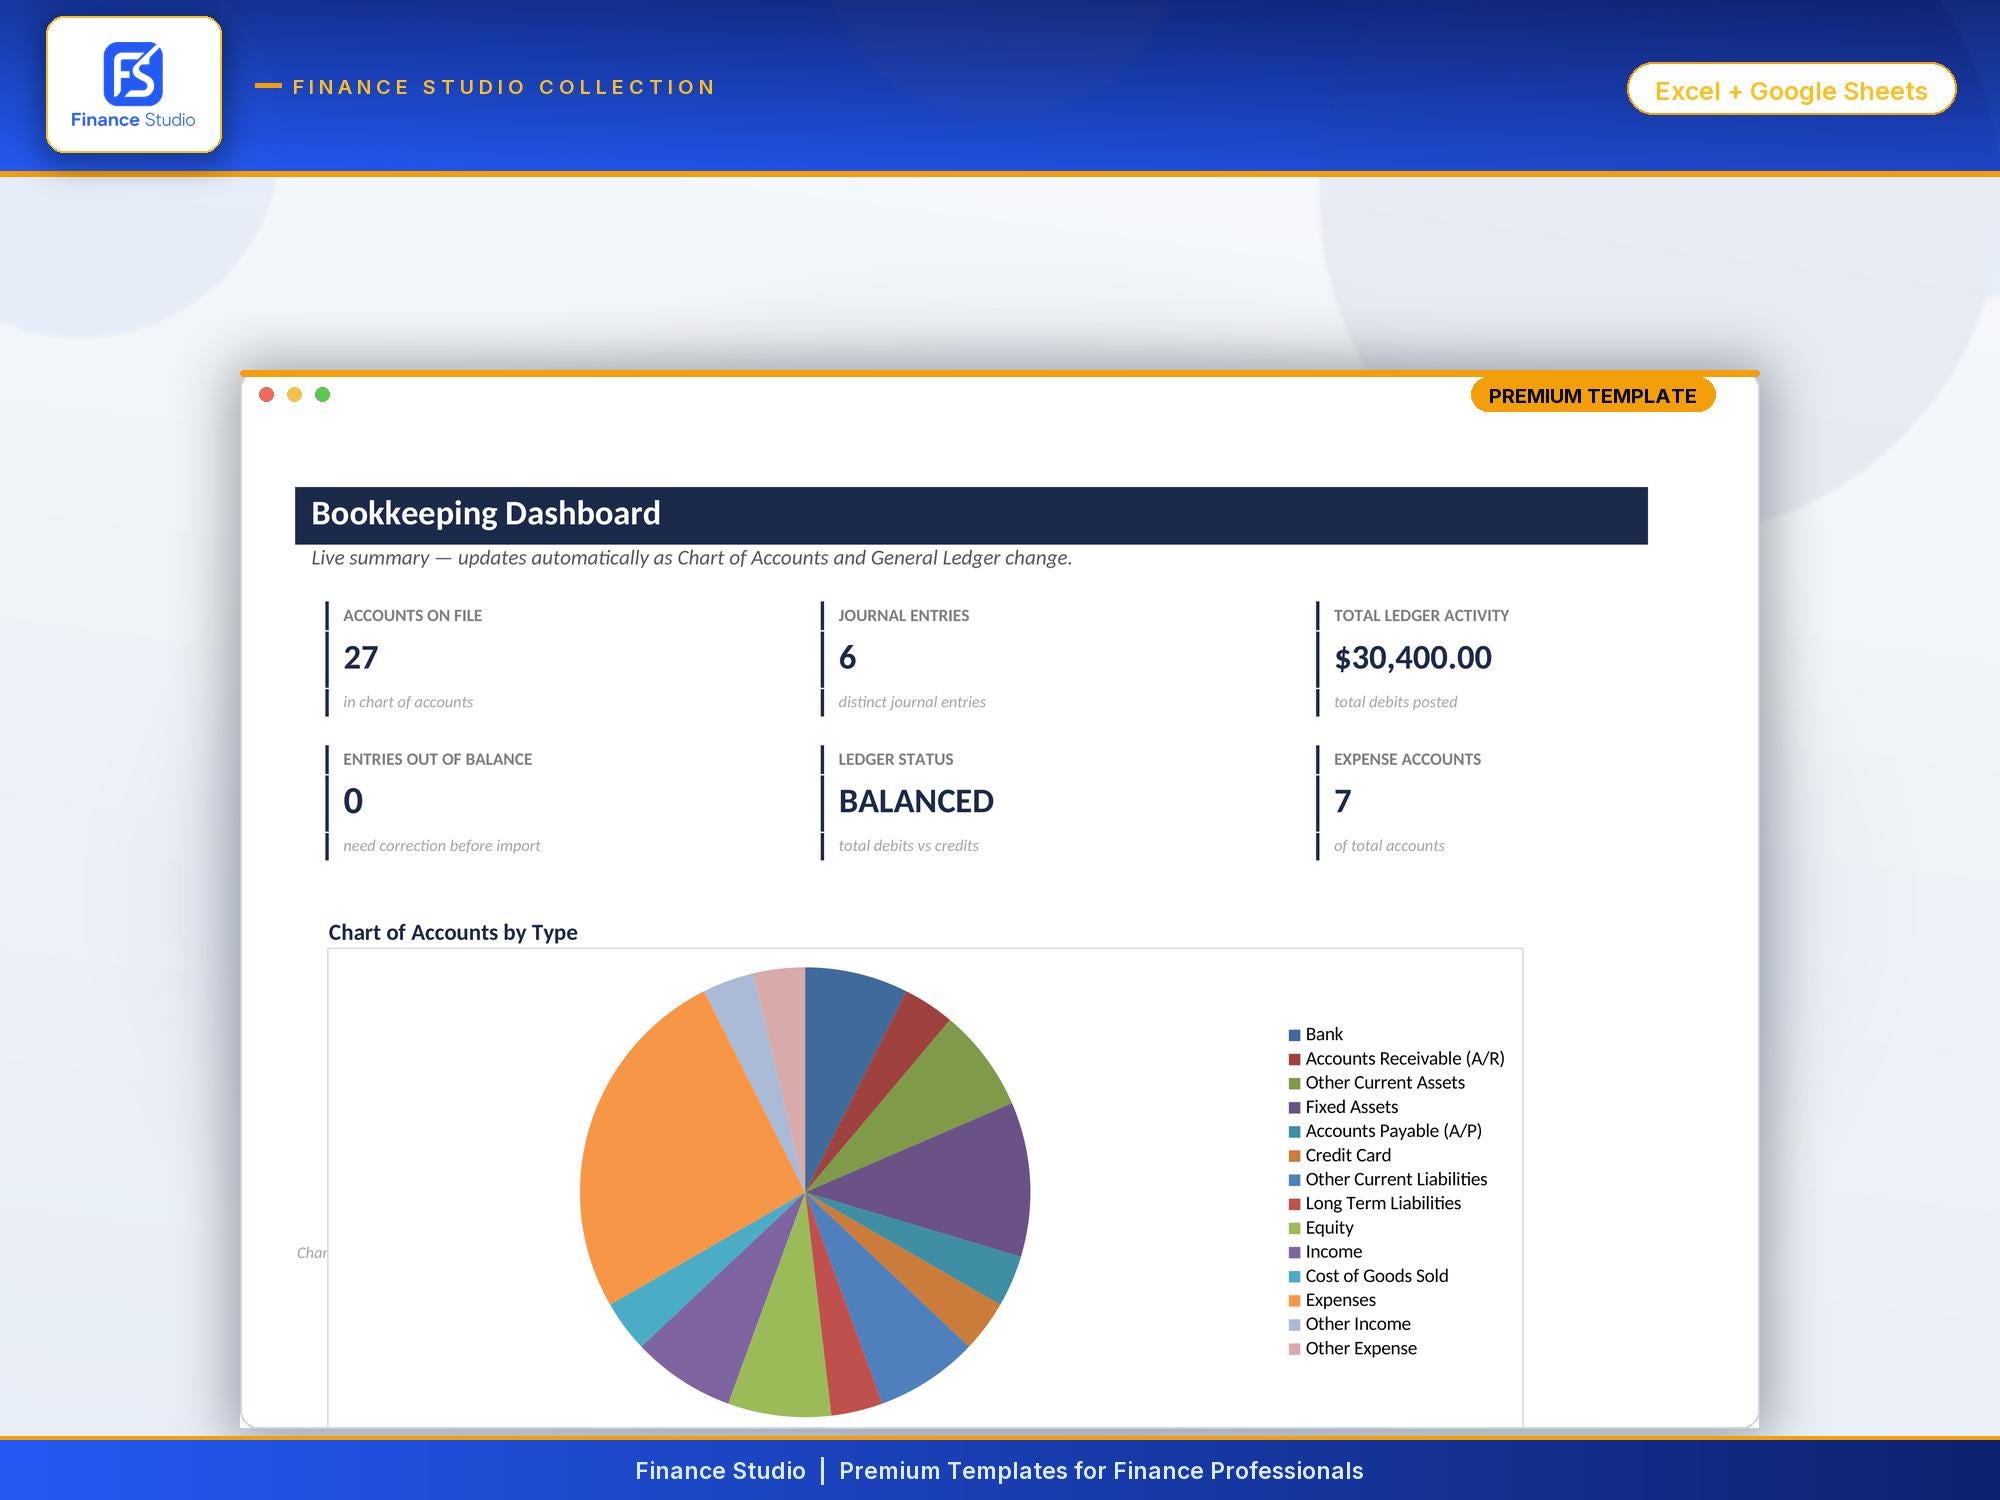Select the Equity legend entry
2000x1500 pixels.
coord(1321,1228)
